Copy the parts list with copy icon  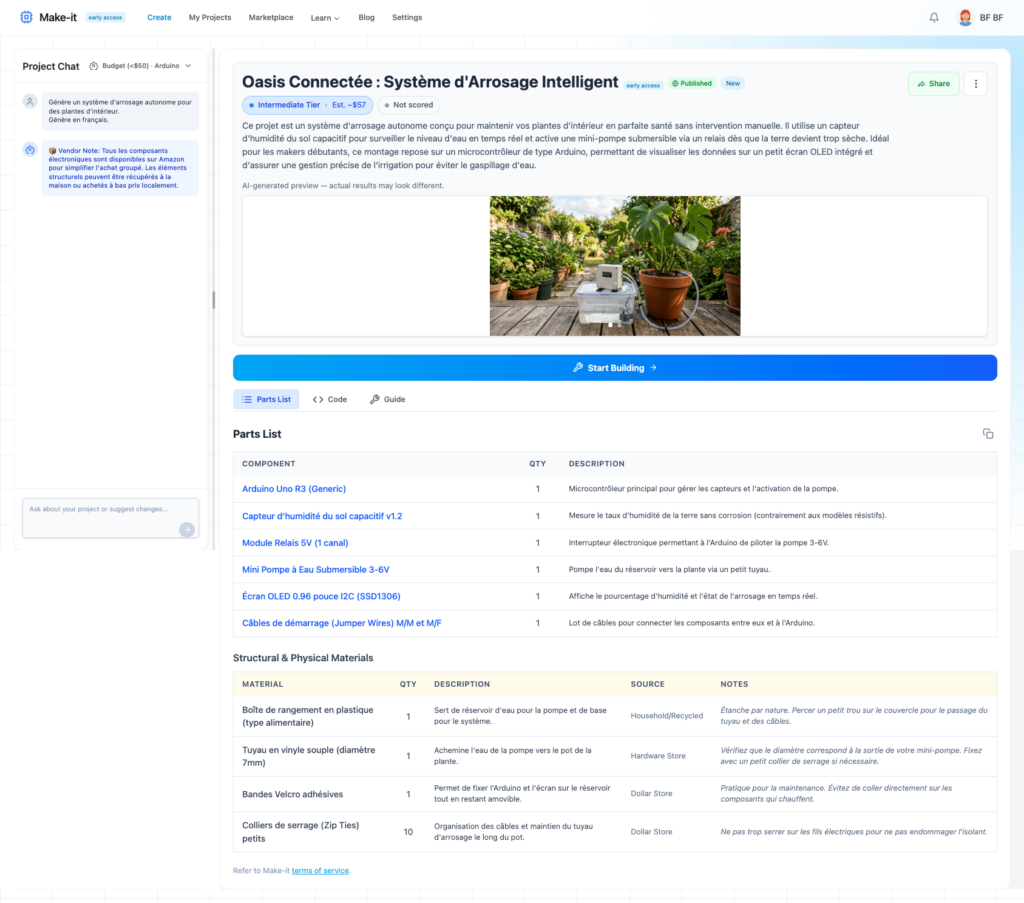click(988, 433)
